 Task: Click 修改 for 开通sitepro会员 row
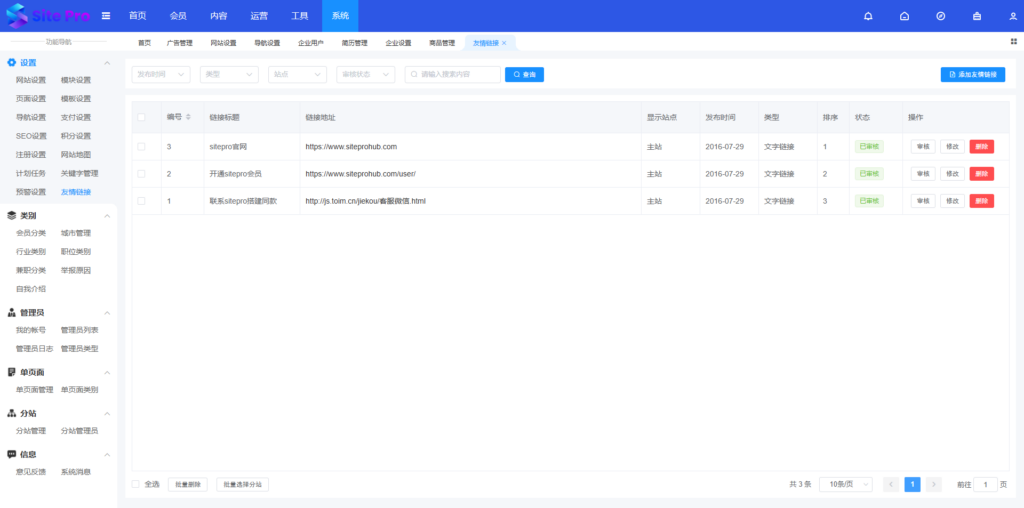point(952,174)
